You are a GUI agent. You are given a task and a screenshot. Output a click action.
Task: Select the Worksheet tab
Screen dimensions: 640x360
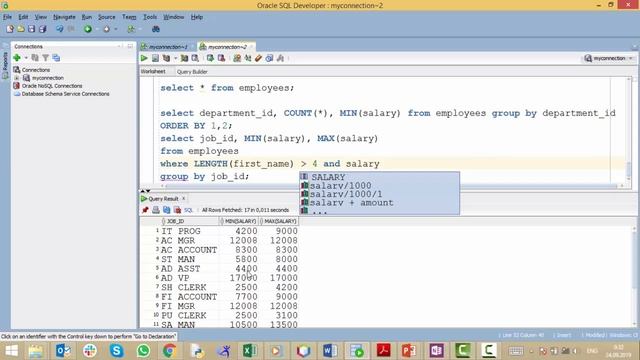[x=153, y=71]
